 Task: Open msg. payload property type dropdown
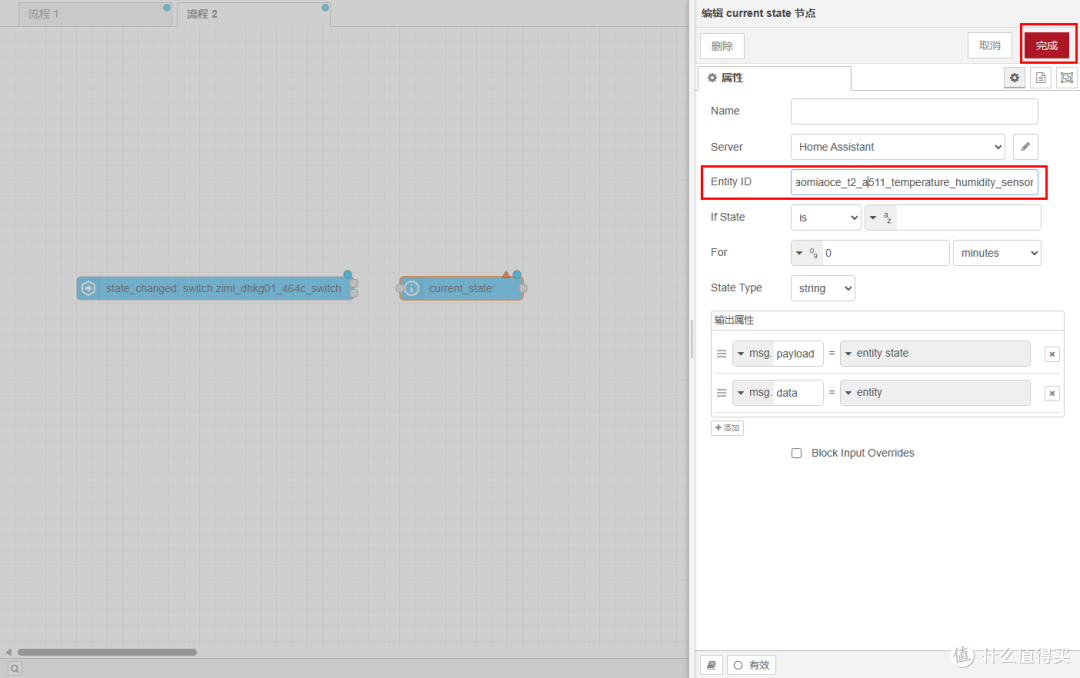(753, 353)
